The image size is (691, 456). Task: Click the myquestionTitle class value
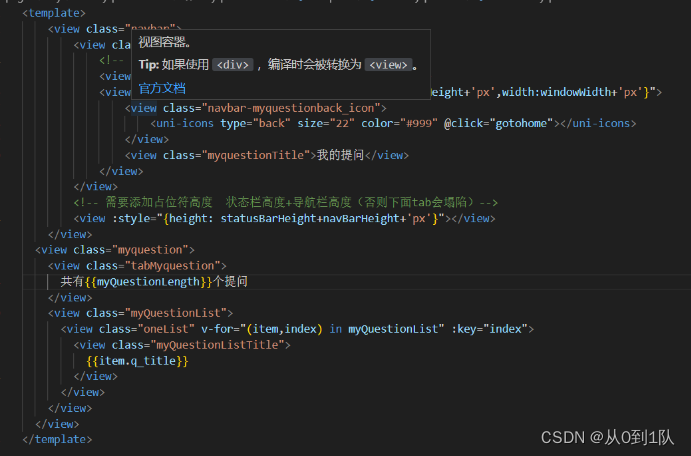coord(256,155)
